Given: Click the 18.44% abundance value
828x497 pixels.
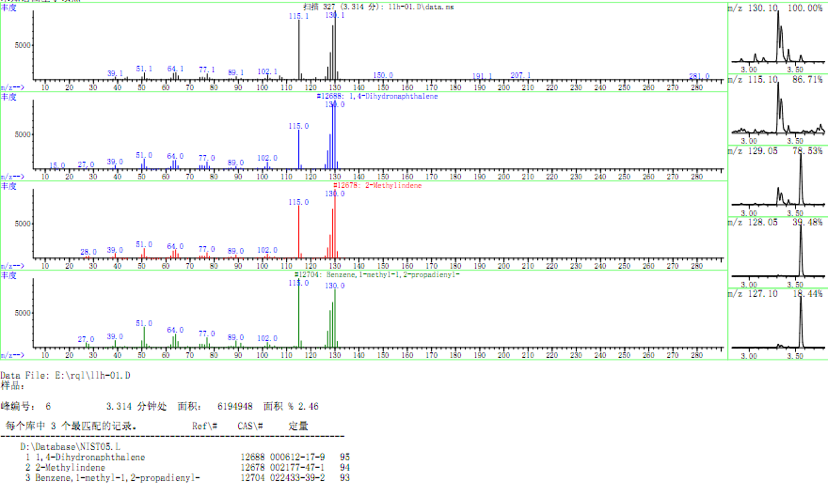Looking at the screenshot, I should (x=807, y=294).
